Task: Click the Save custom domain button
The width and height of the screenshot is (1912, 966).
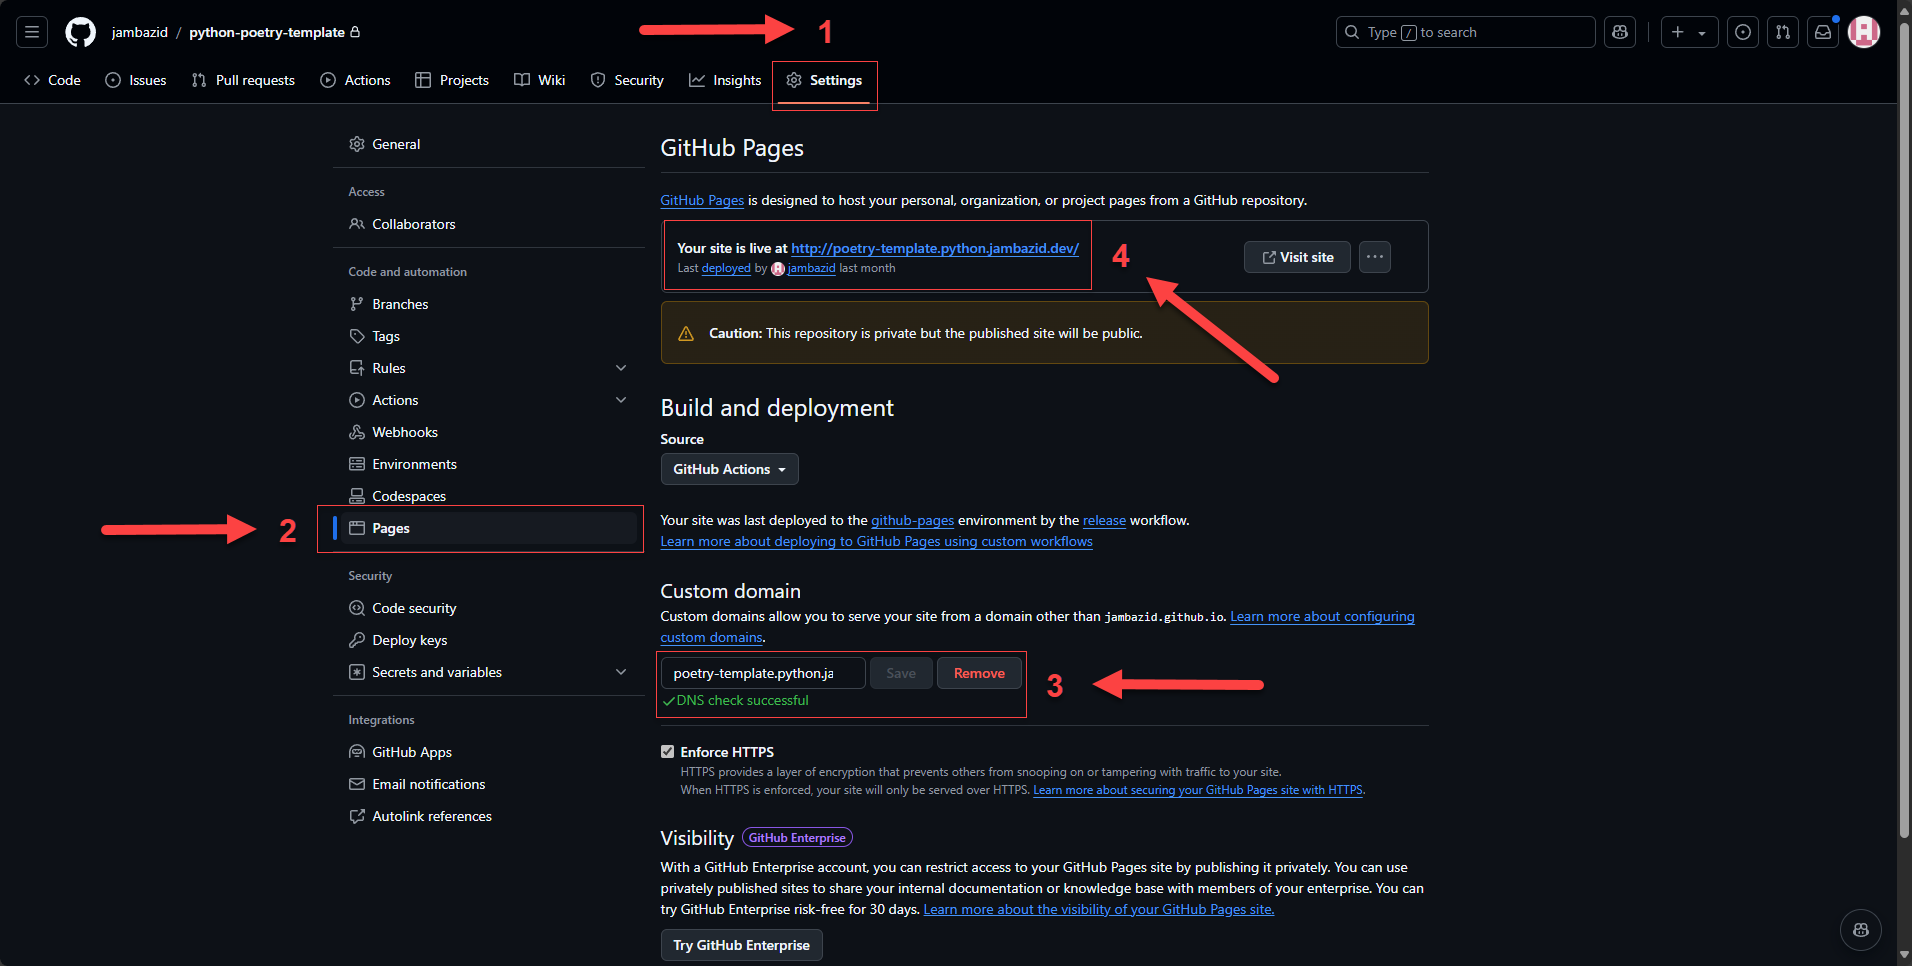Action: 901,673
